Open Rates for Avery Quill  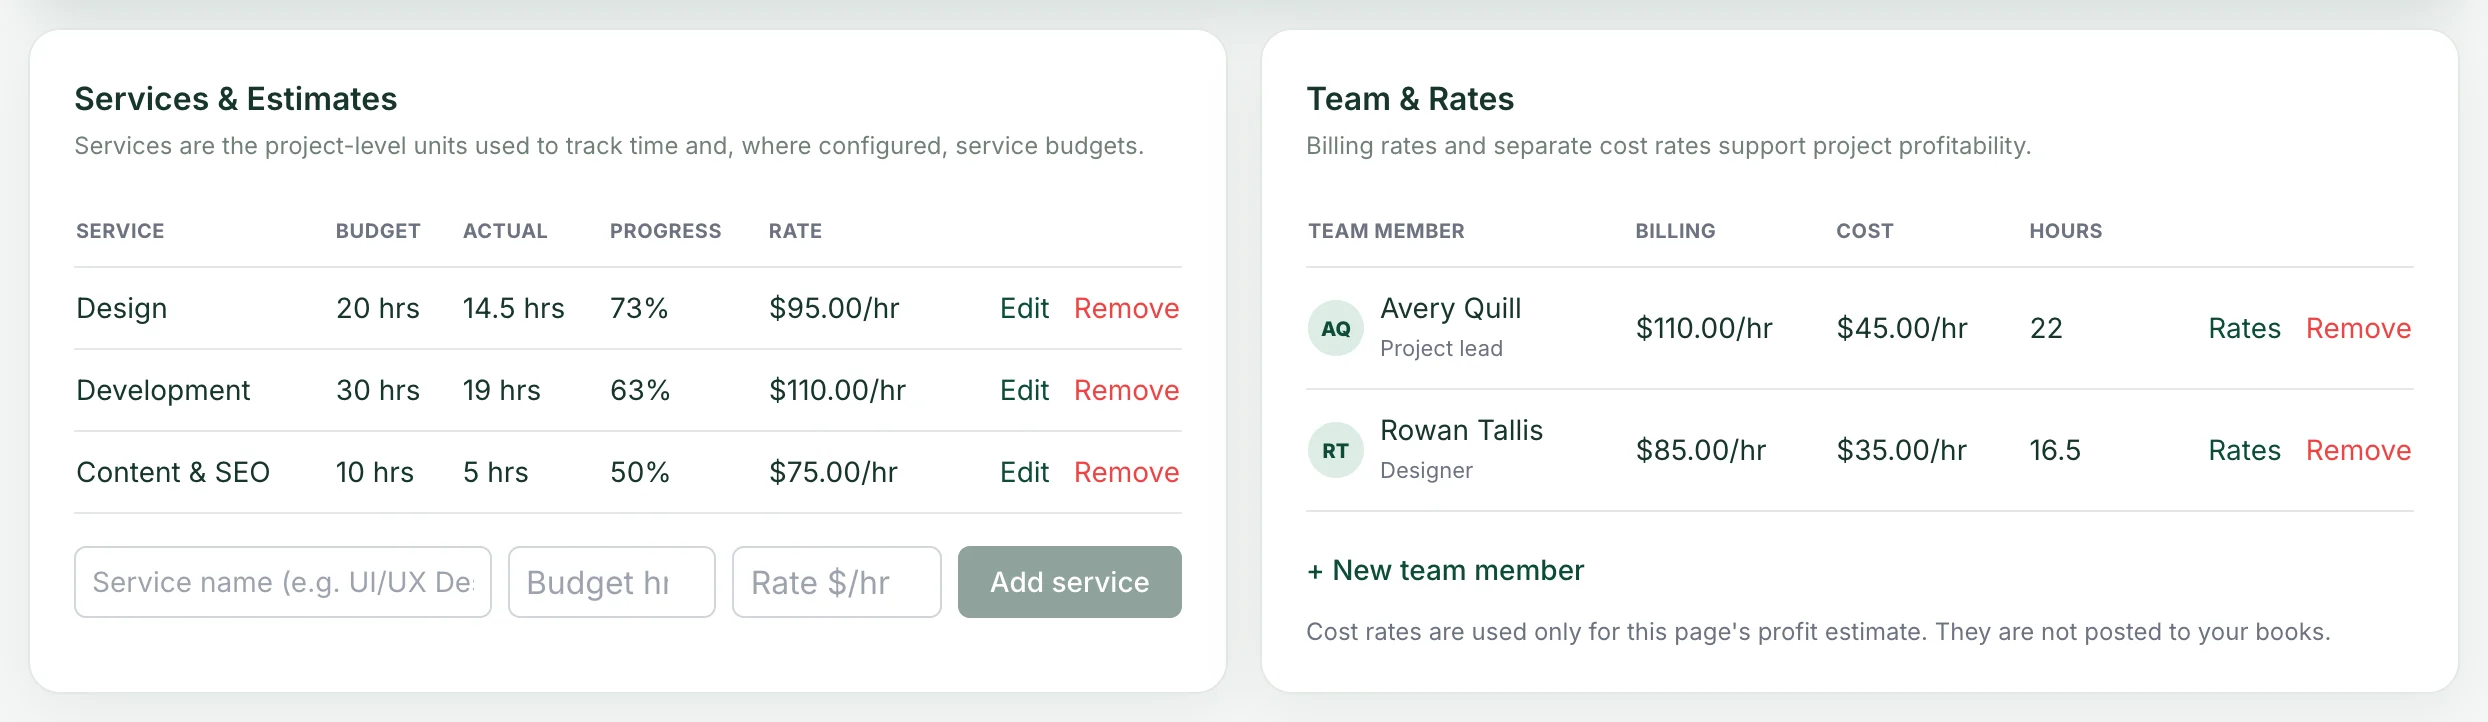pos(2244,328)
